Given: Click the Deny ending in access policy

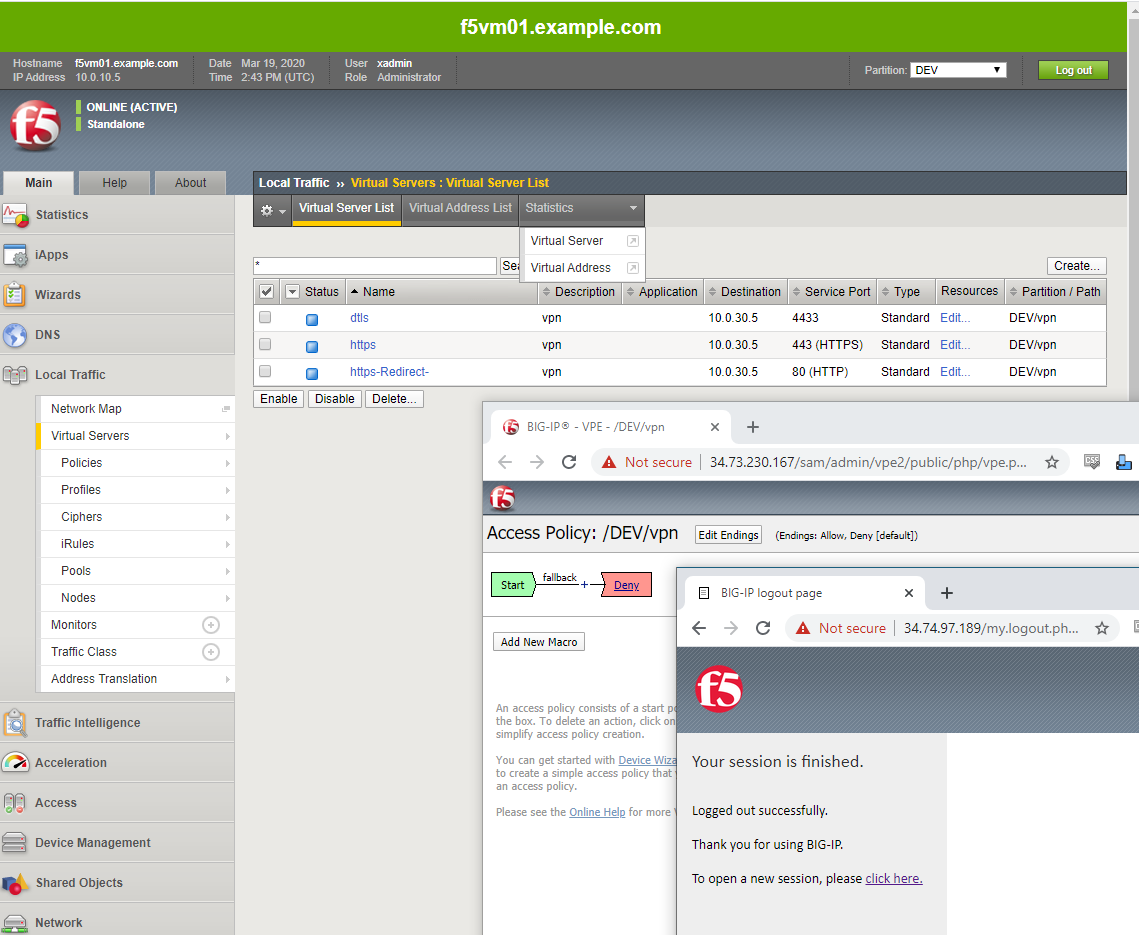Looking at the screenshot, I should pyautogui.click(x=626, y=585).
